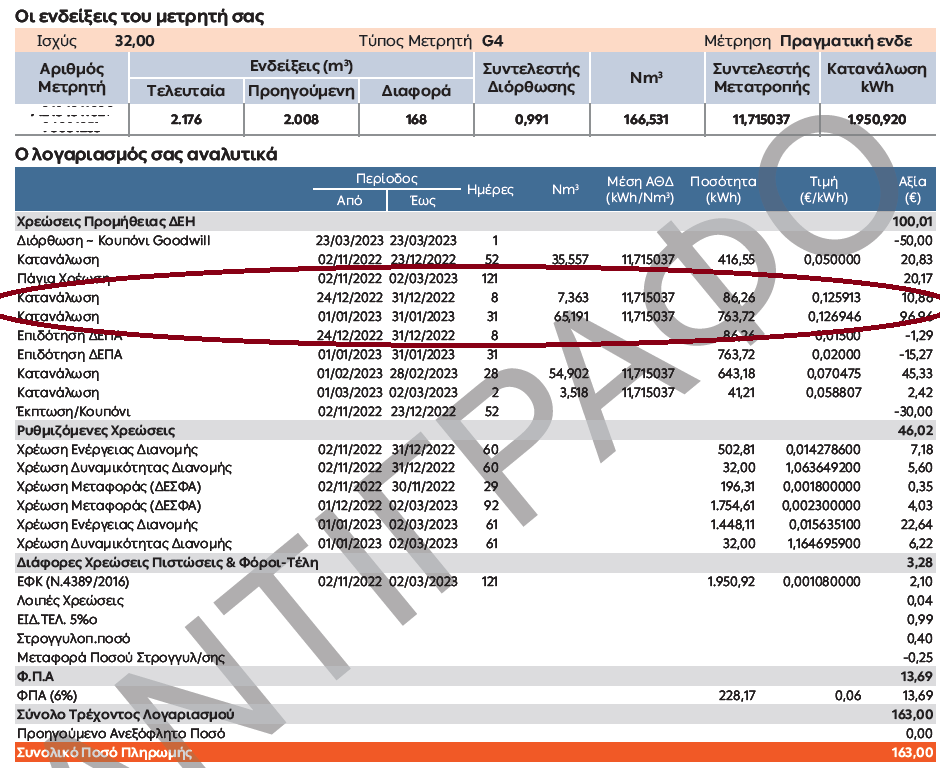Select the Ισχύς value 32,00
Image resolution: width=940 pixels, height=768 pixels.
134,41
